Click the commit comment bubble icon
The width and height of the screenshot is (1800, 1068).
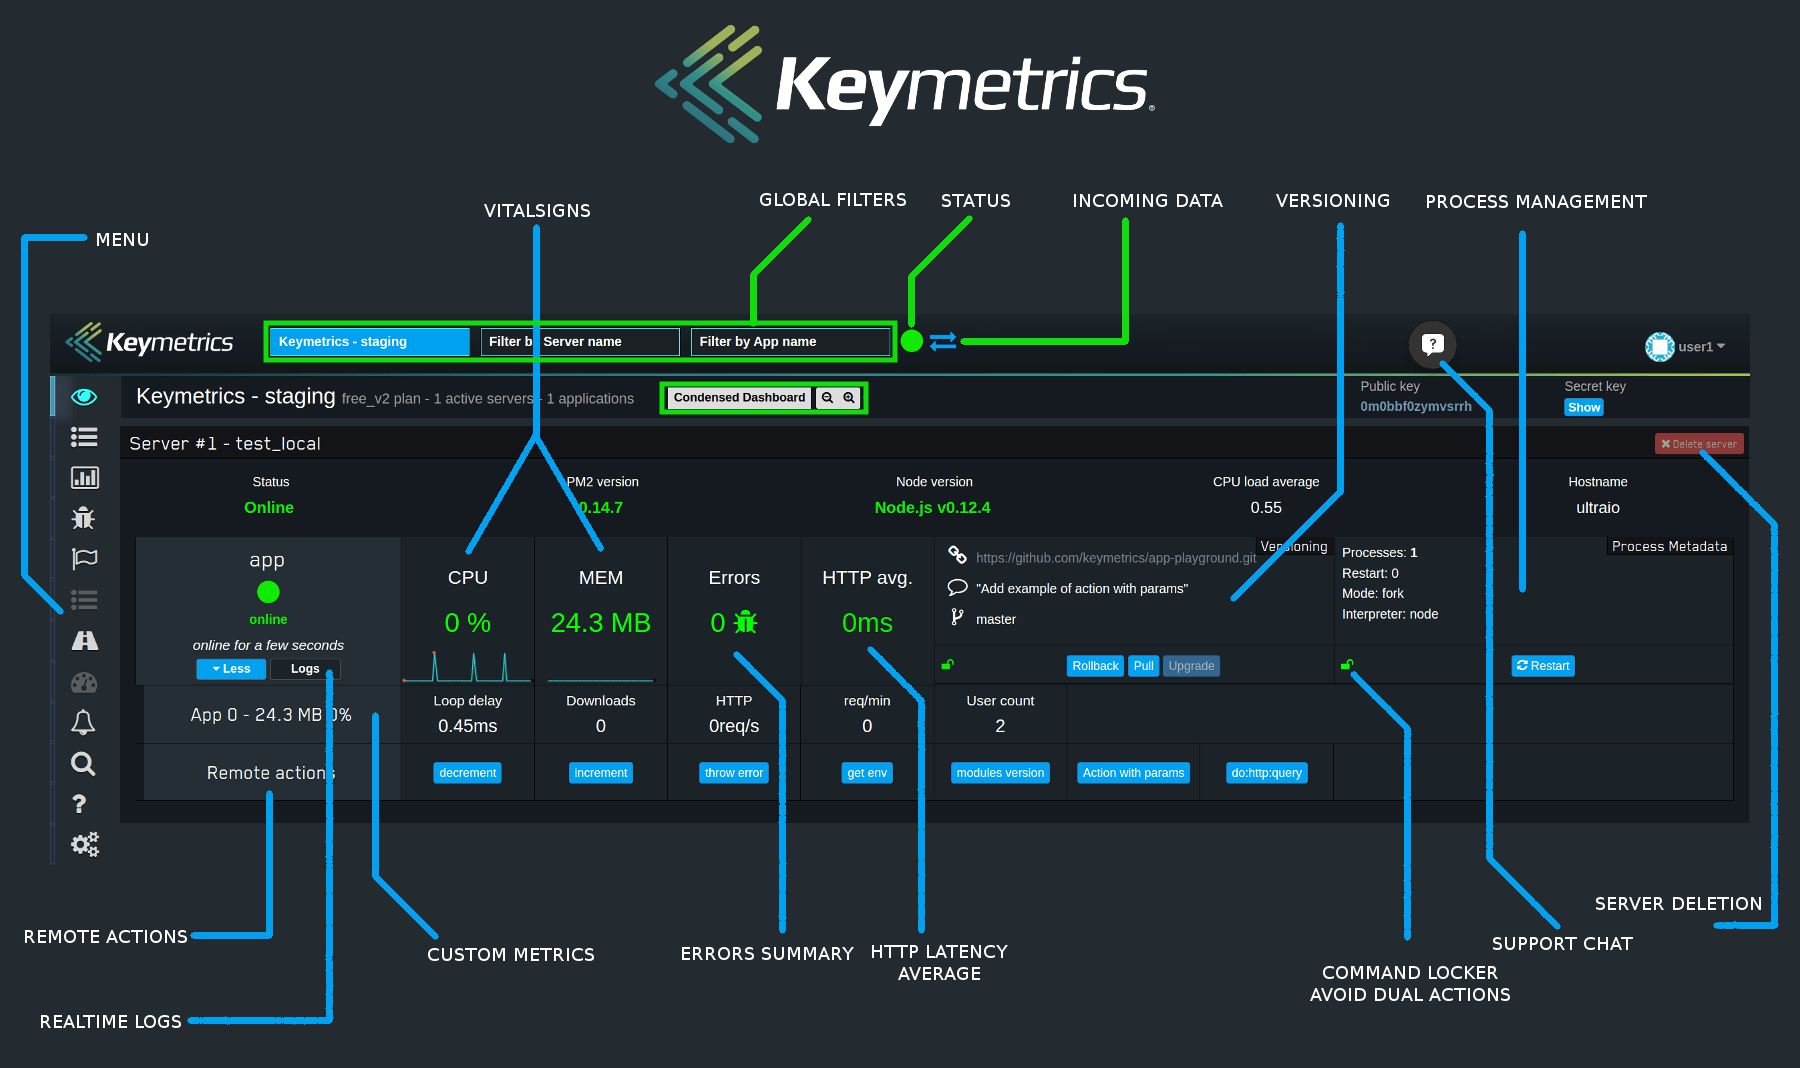tap(957, 587)
